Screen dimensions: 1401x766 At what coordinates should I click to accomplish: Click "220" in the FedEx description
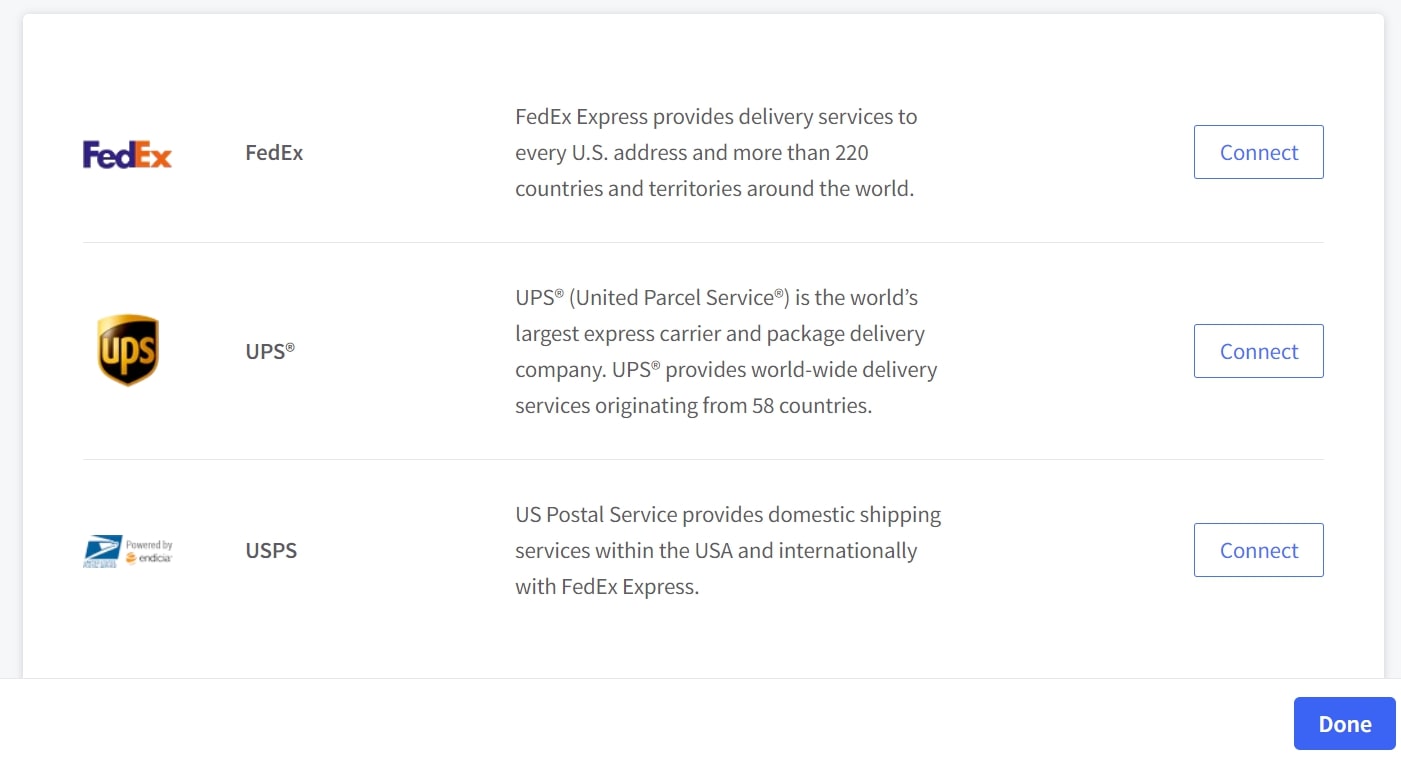(x=849, y=153)
